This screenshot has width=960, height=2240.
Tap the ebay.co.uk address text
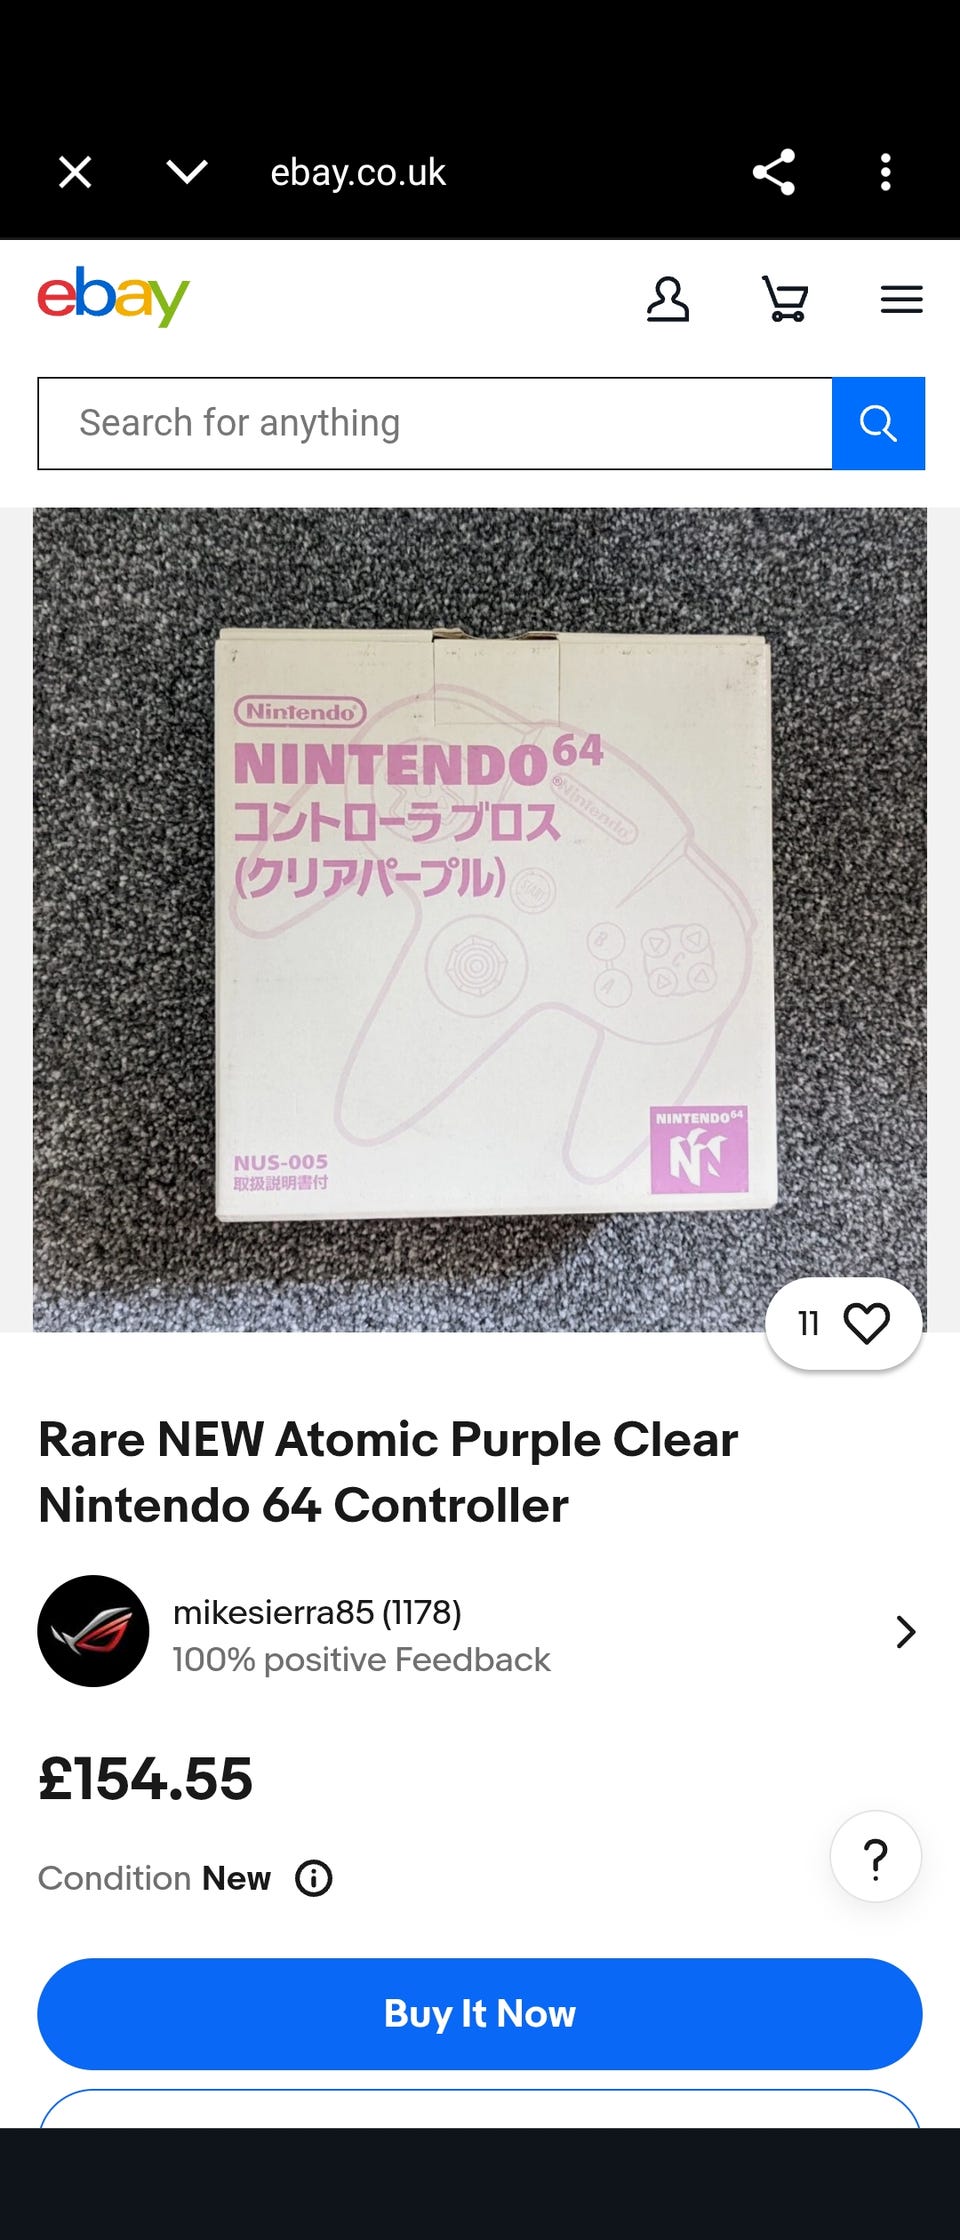point(358,172)
